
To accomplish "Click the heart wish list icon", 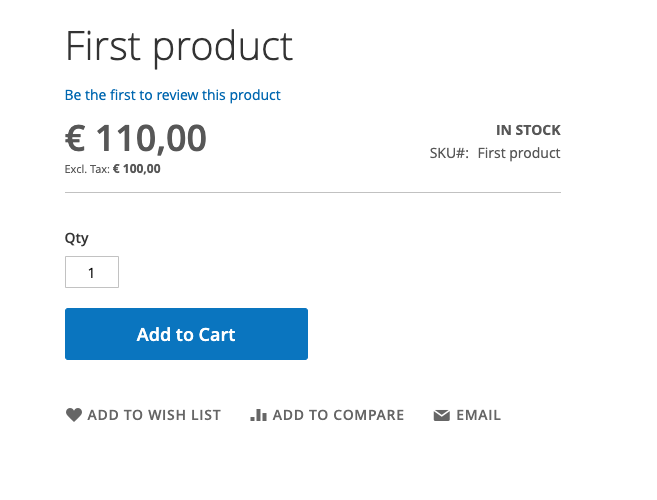I will pos(74,415).
